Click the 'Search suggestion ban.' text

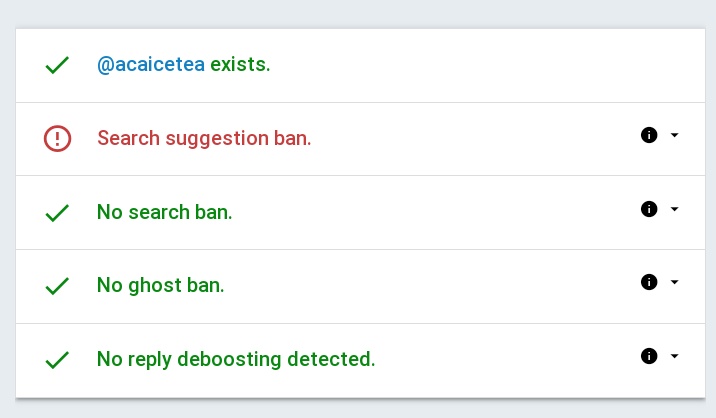[x=204, y=138]
